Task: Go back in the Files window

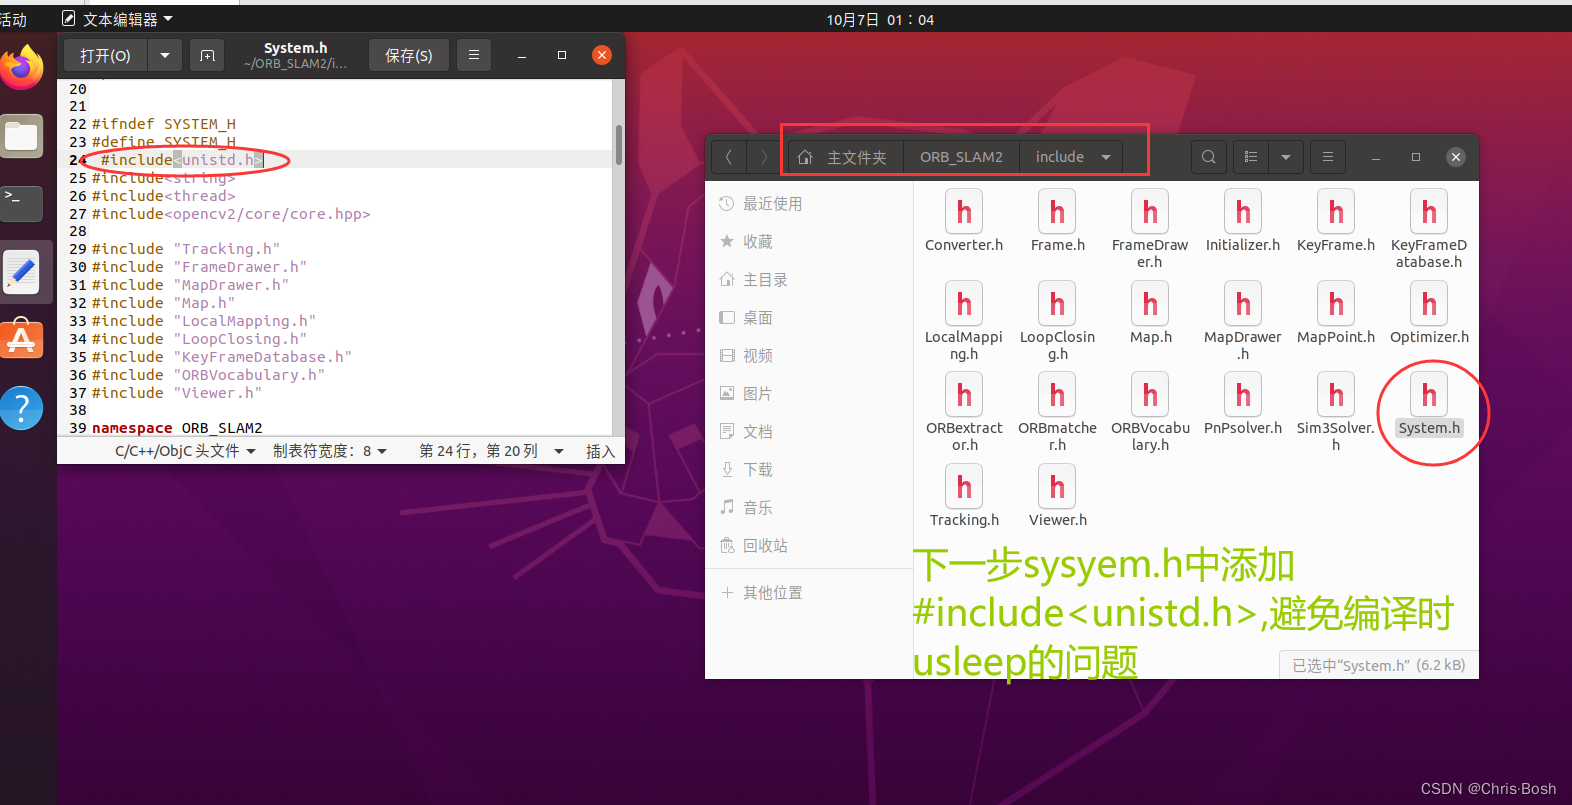Action: pos(729,157)
